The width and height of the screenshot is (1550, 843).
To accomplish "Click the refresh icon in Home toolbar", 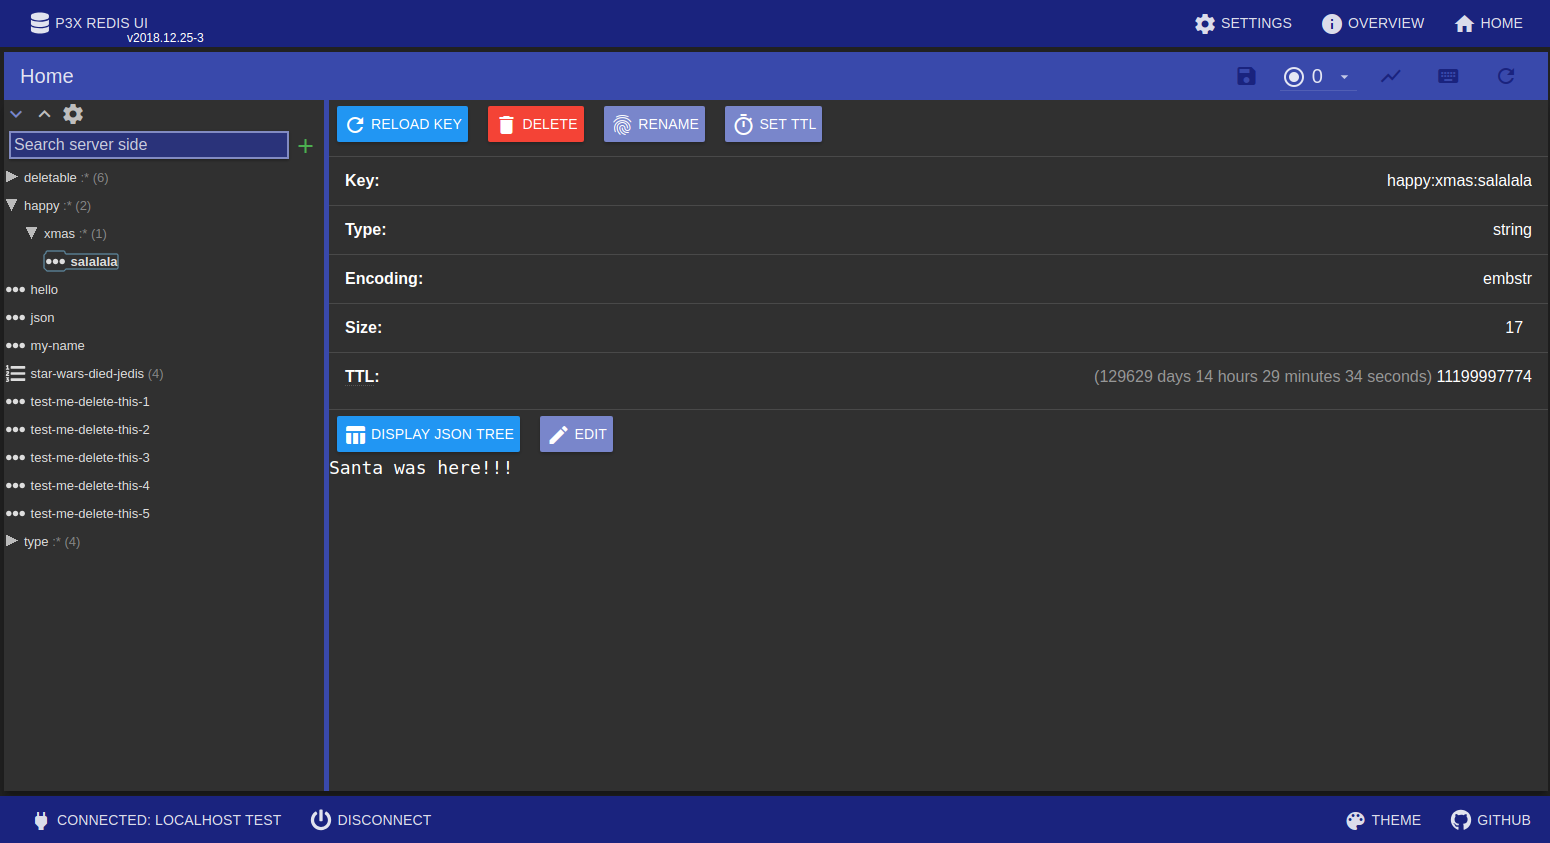I will (x=1506, y=76).
